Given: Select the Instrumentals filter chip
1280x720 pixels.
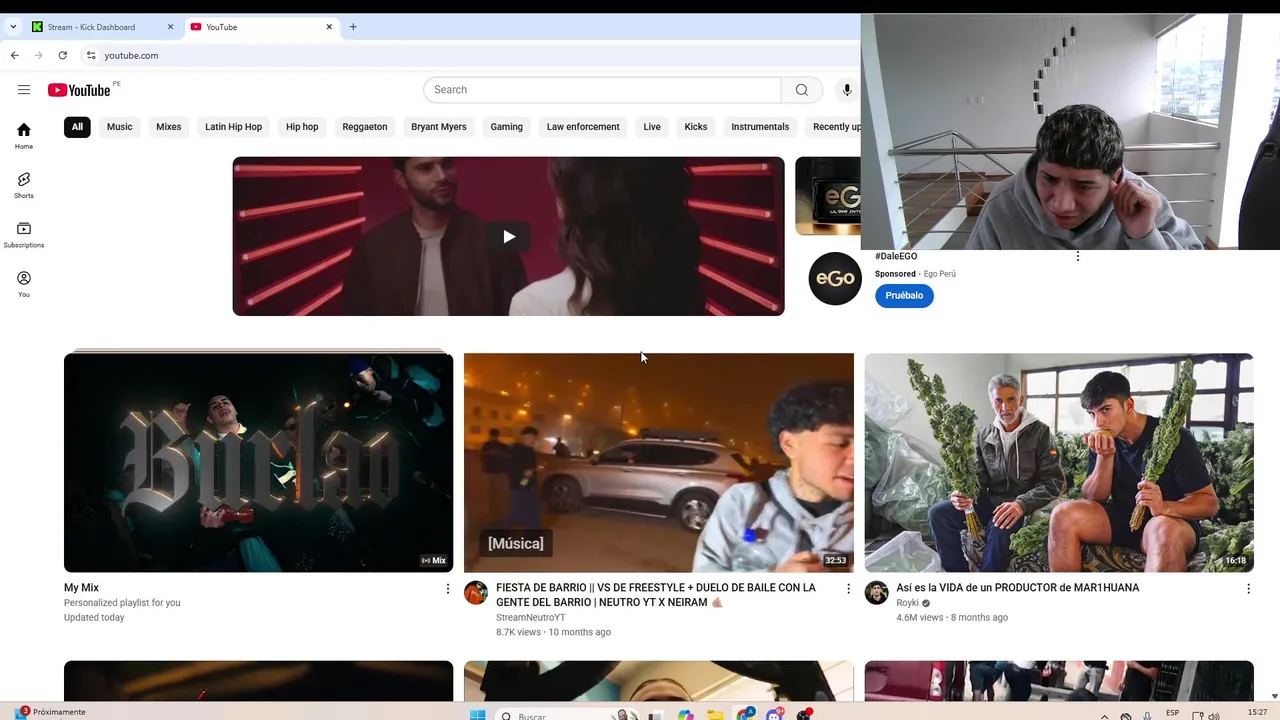Looking at the screenshot, I should pos(760,127).
